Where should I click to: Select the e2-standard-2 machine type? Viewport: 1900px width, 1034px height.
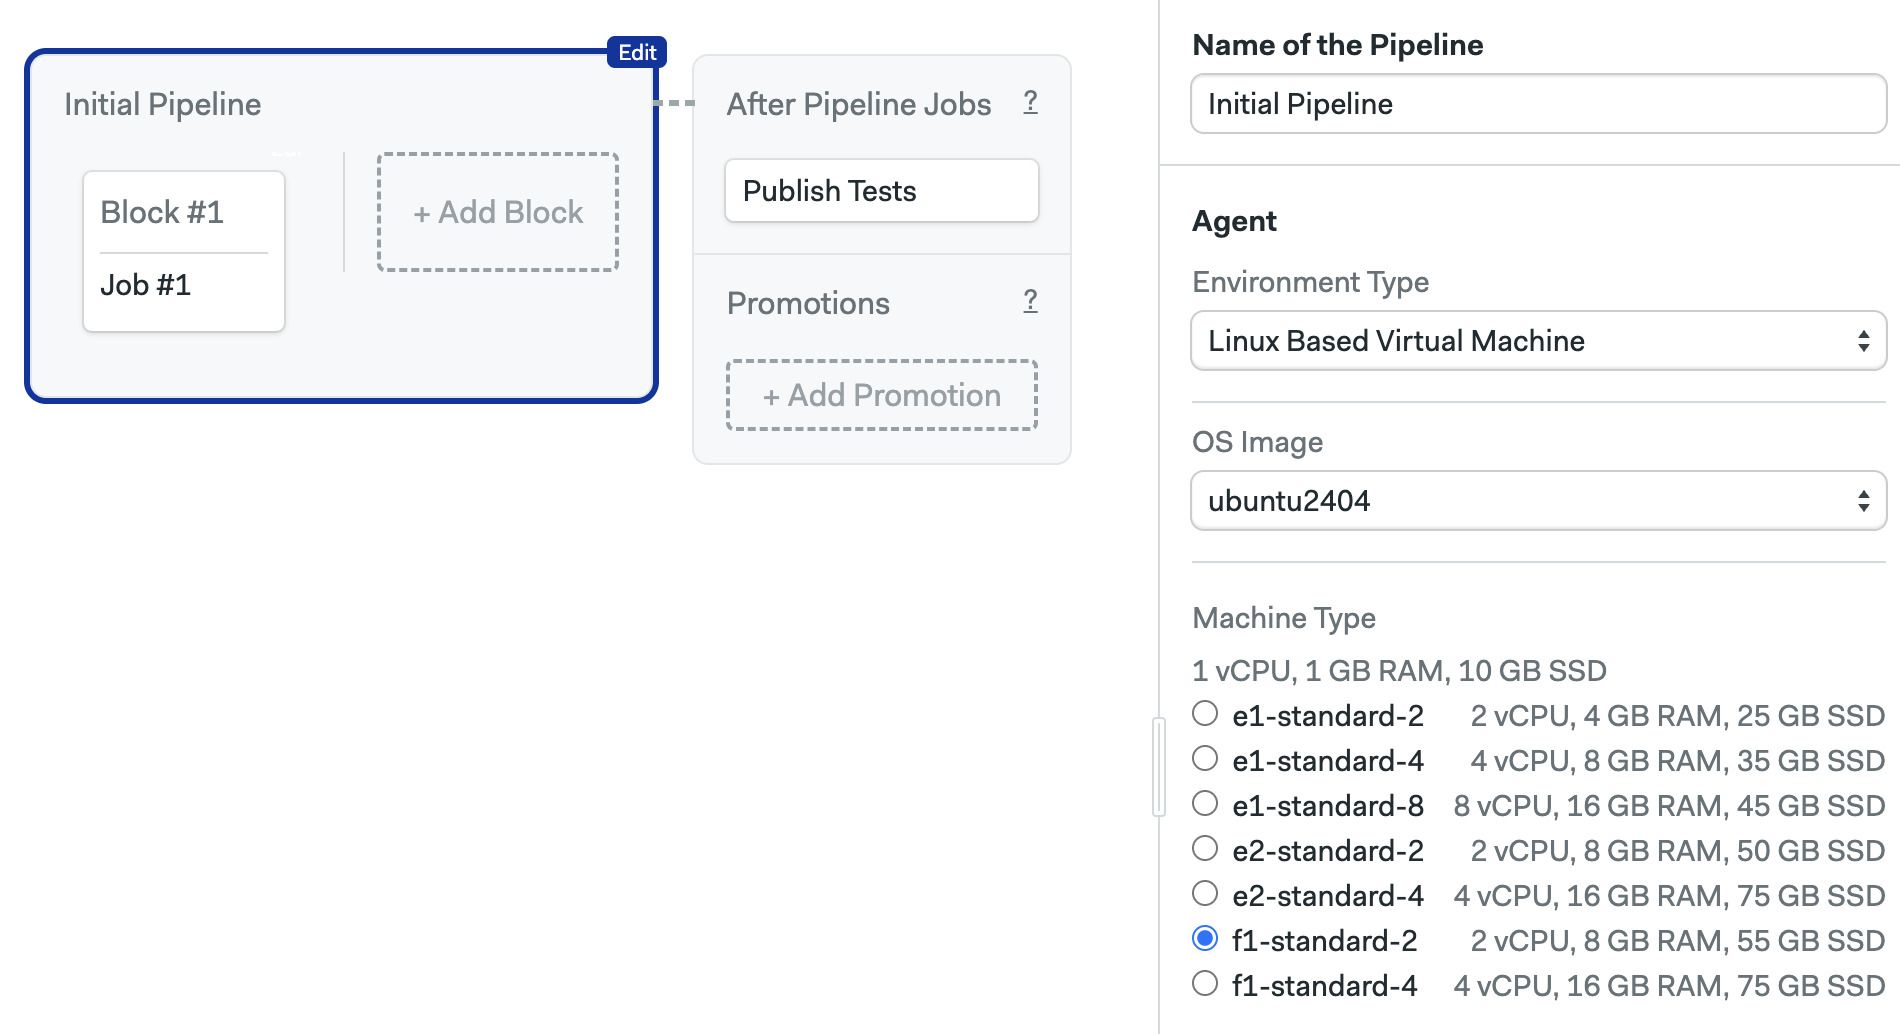[1205, 848]
